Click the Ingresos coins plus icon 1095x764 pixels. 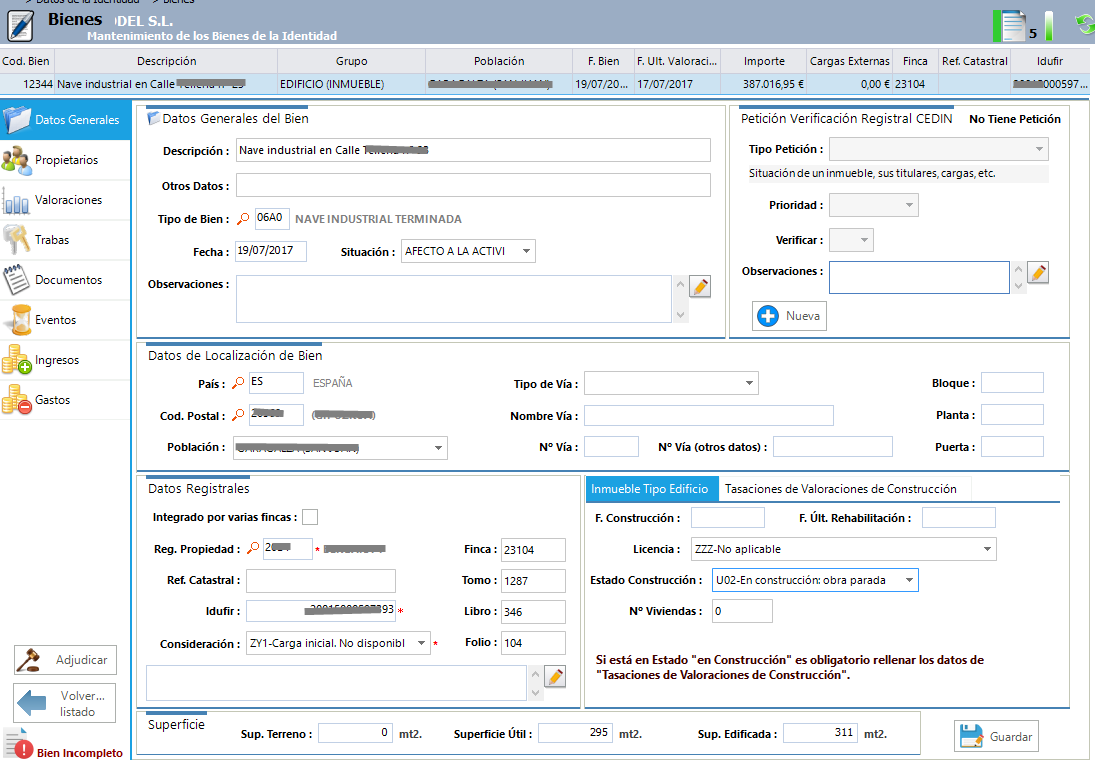click(16, 360)
